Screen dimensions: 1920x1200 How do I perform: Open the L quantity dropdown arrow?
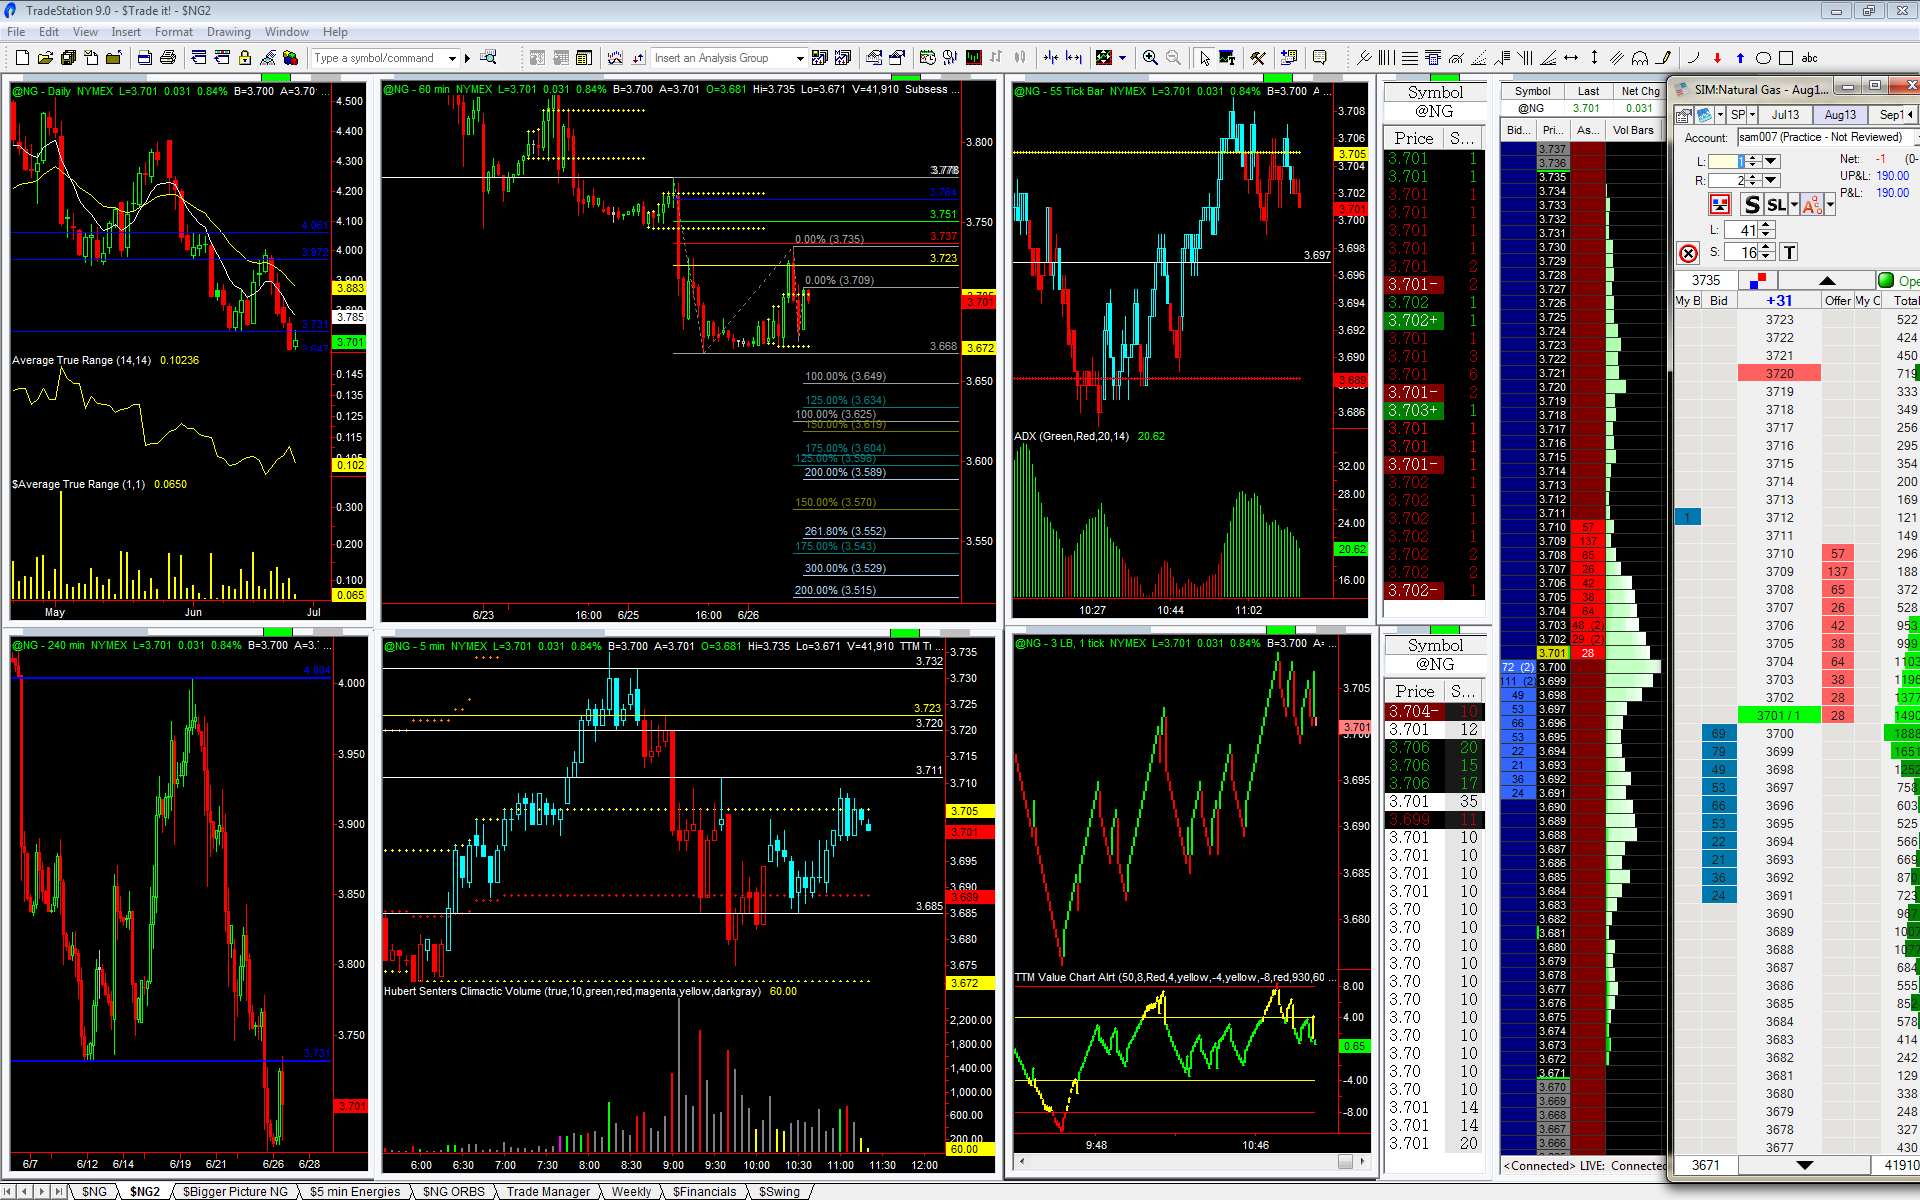coord(1771,161)
